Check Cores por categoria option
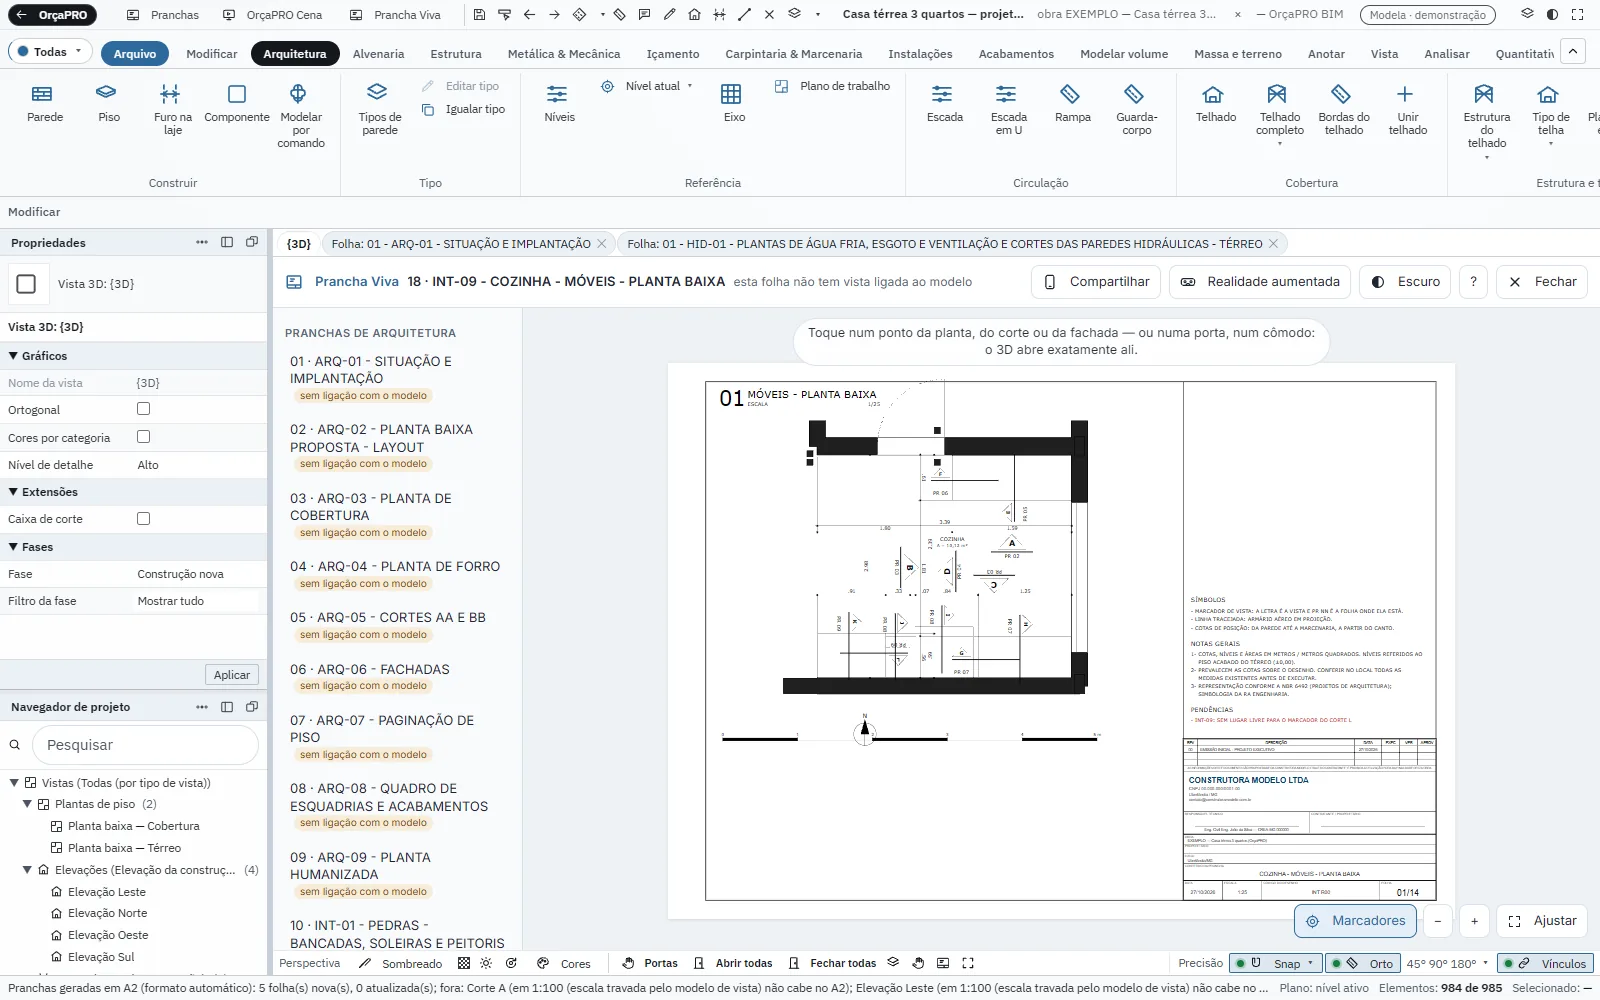This screenshot has width=1600, height=1000. pos(143,437)
